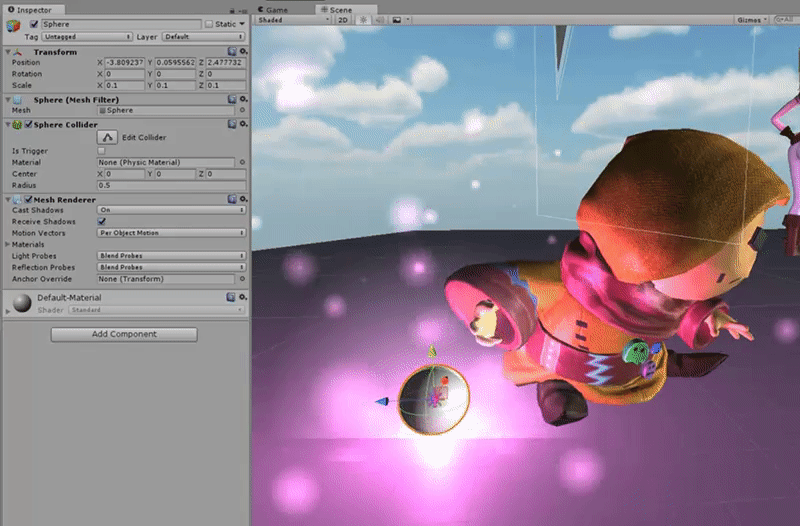Toggle scene effects image icon
Viewport: 800px width, 526px height.
[396, 20]
